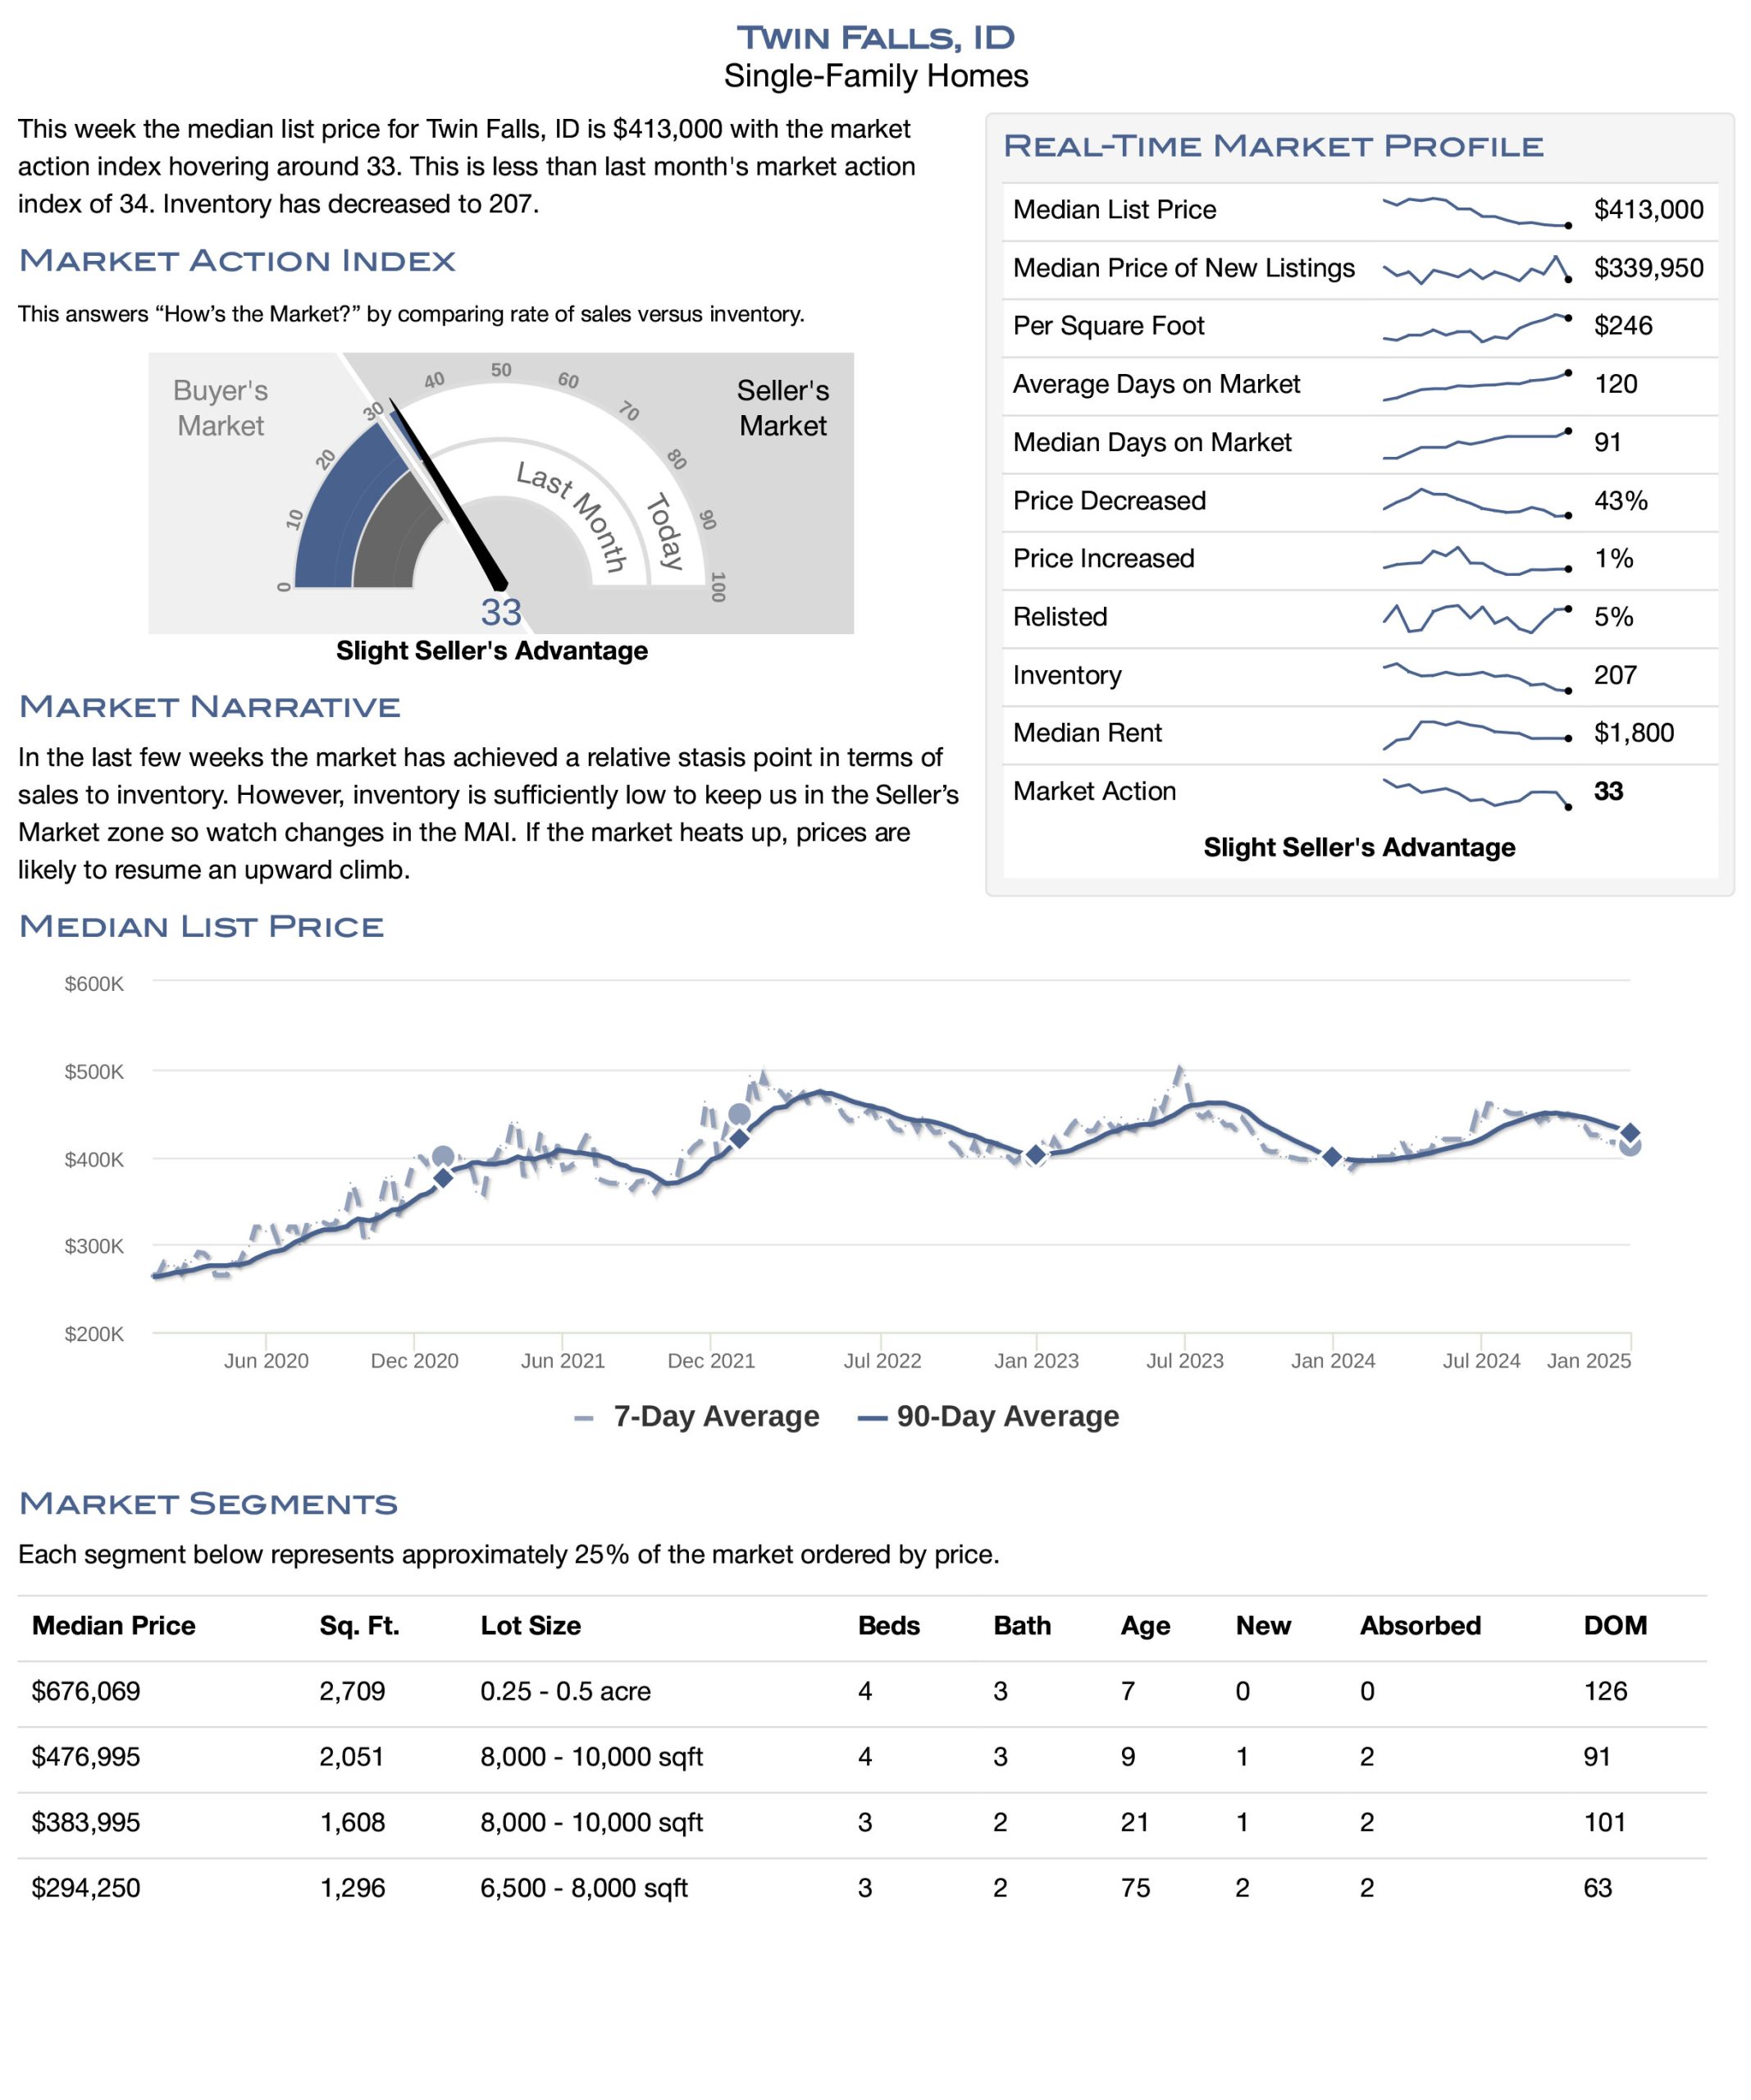Click the Dec 2021 diamond chart marker

pos(739,1138)
